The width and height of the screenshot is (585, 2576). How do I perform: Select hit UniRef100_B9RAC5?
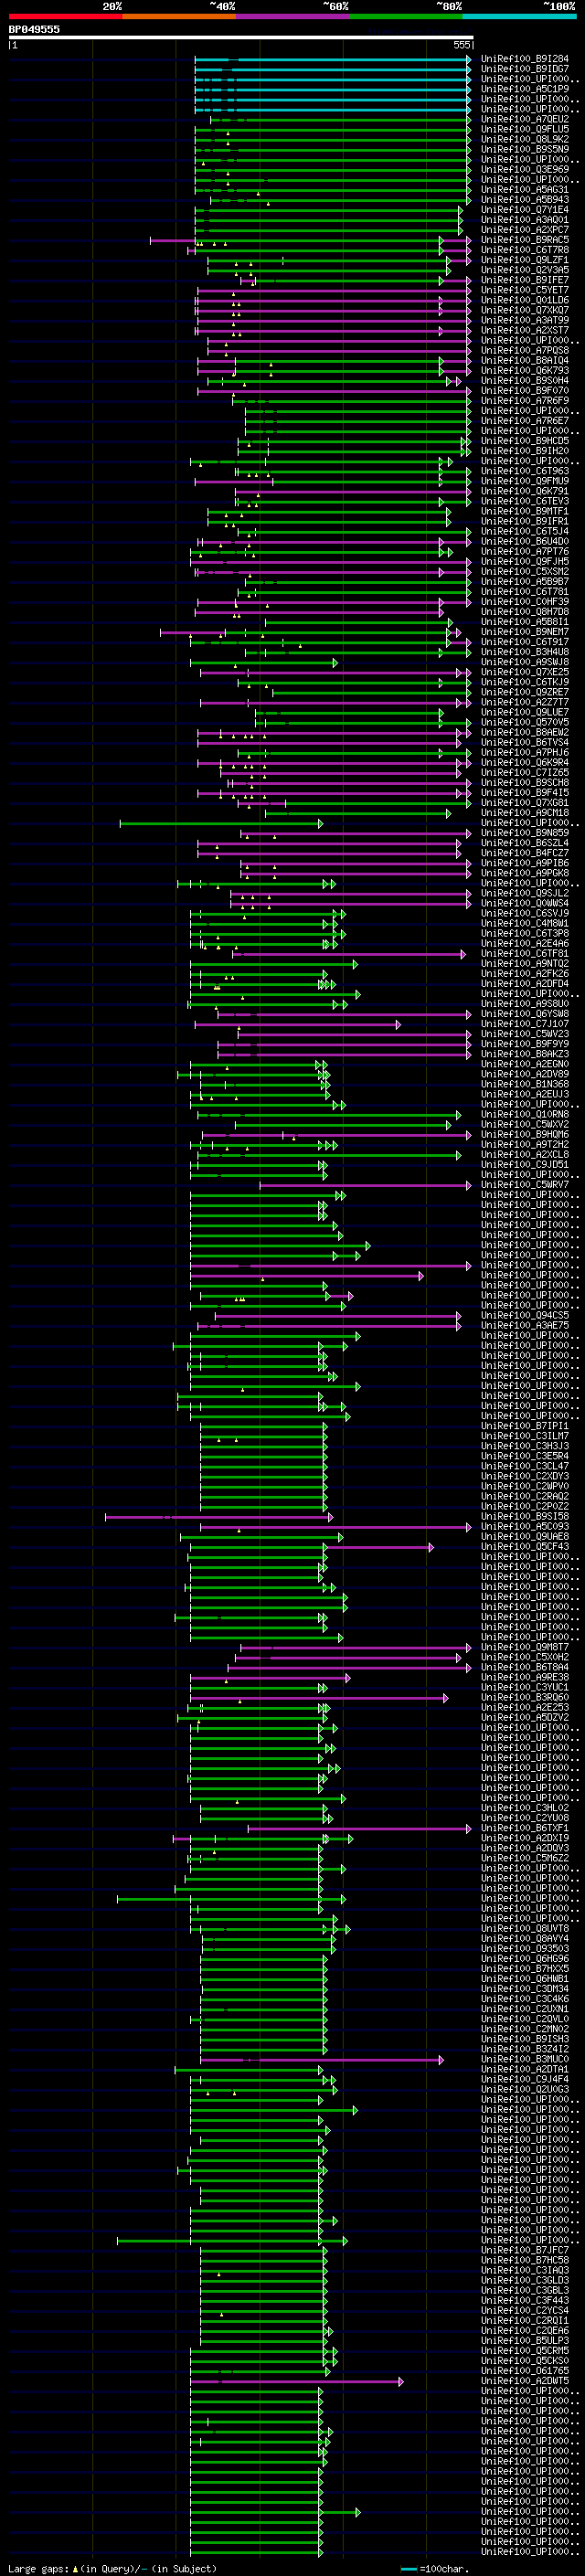tap(524, 240)
